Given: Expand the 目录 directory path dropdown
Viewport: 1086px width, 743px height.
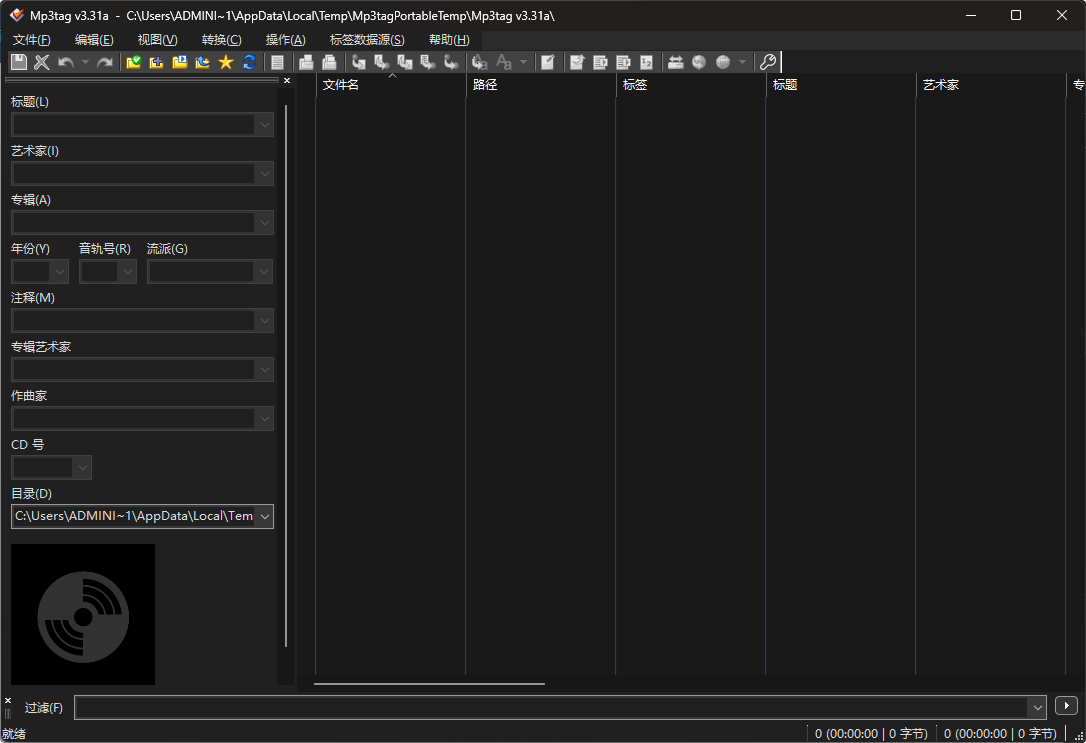Looking at the screenshot, I should pyautogui.click(x=264, y=516).
